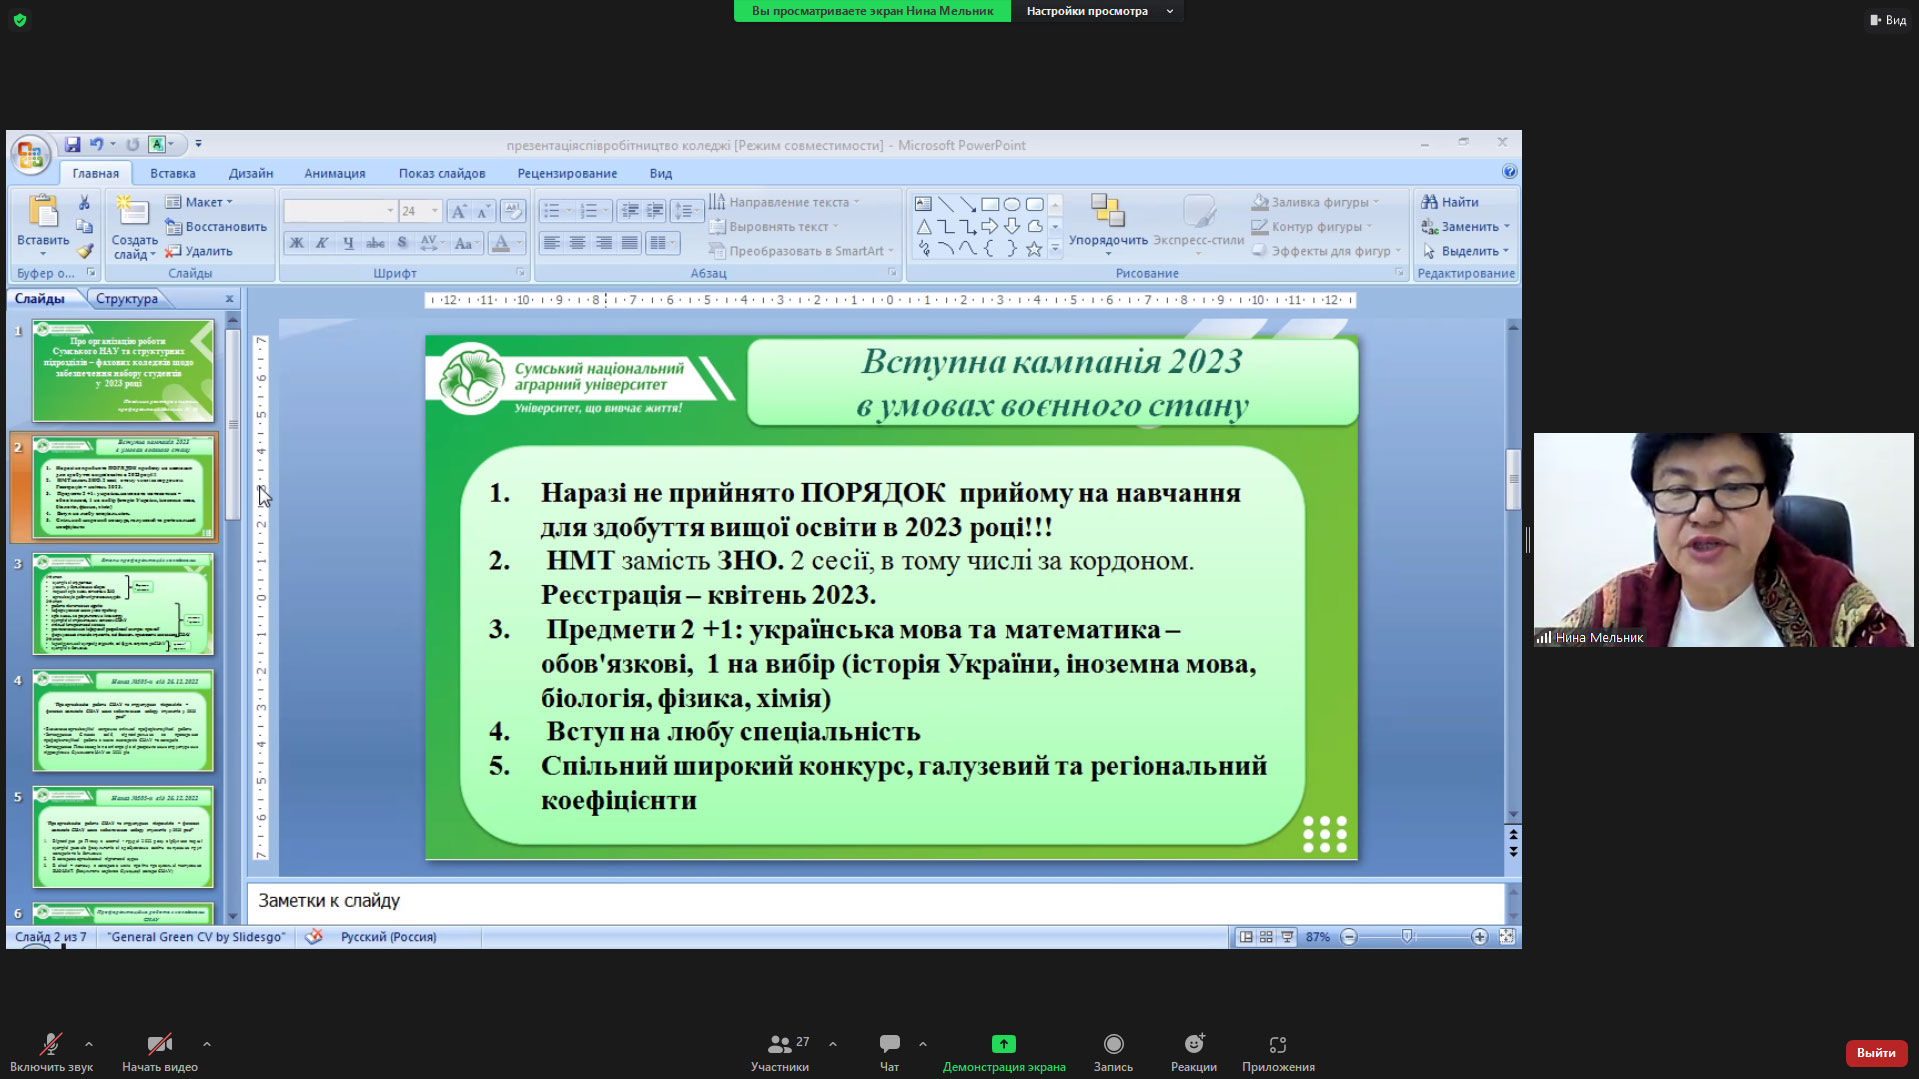Screen dimensions: 1919x1079
Task: Toggle italic formatting (К)
Action: [322, 243]
